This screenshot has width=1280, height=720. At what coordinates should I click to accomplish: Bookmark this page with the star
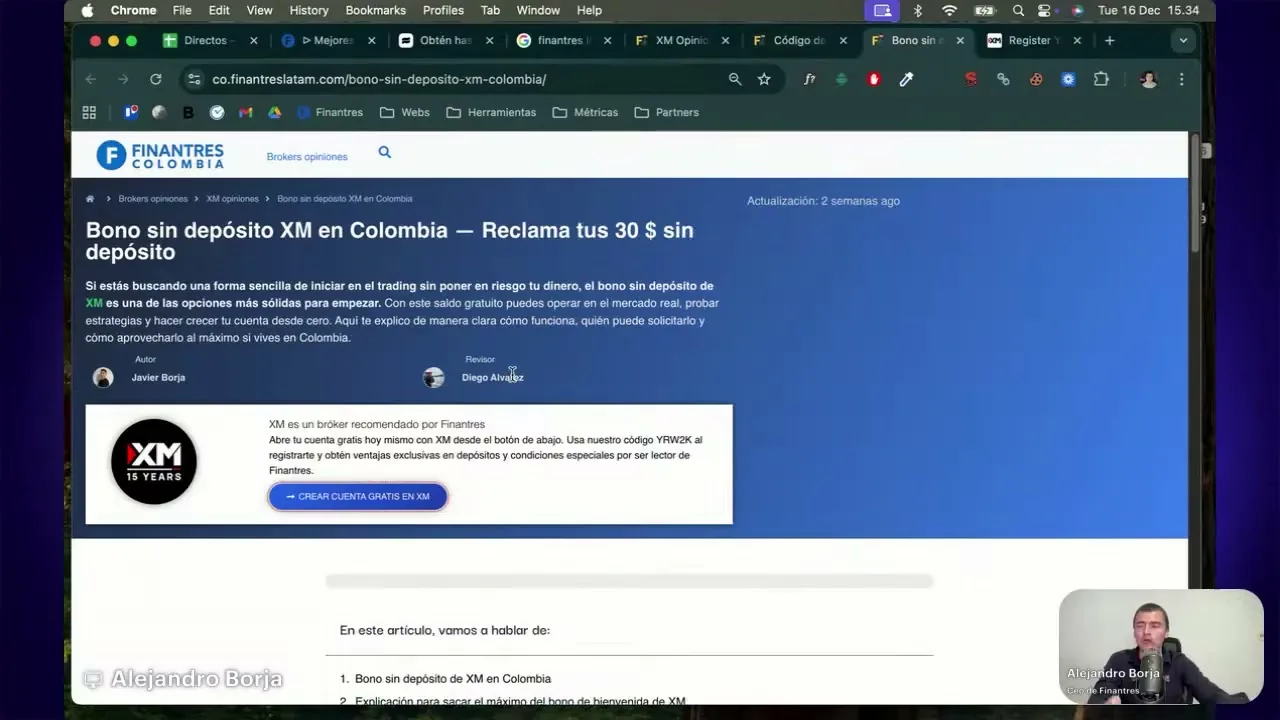764,79
